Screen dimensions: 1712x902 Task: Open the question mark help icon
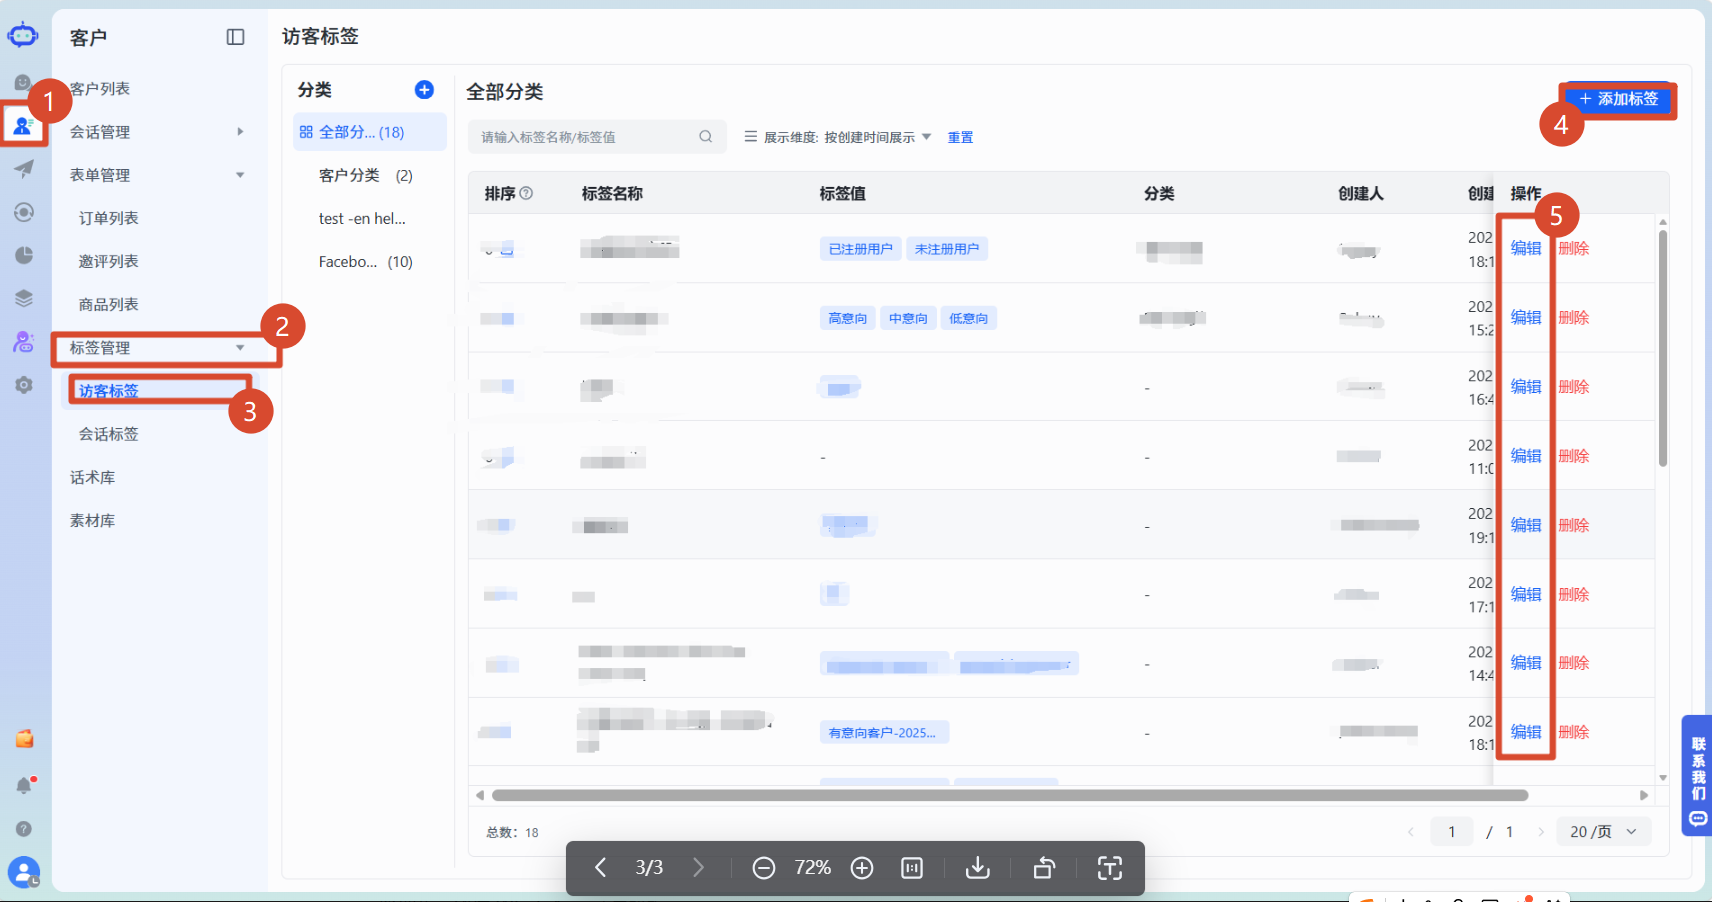click(x=24, y=829)
